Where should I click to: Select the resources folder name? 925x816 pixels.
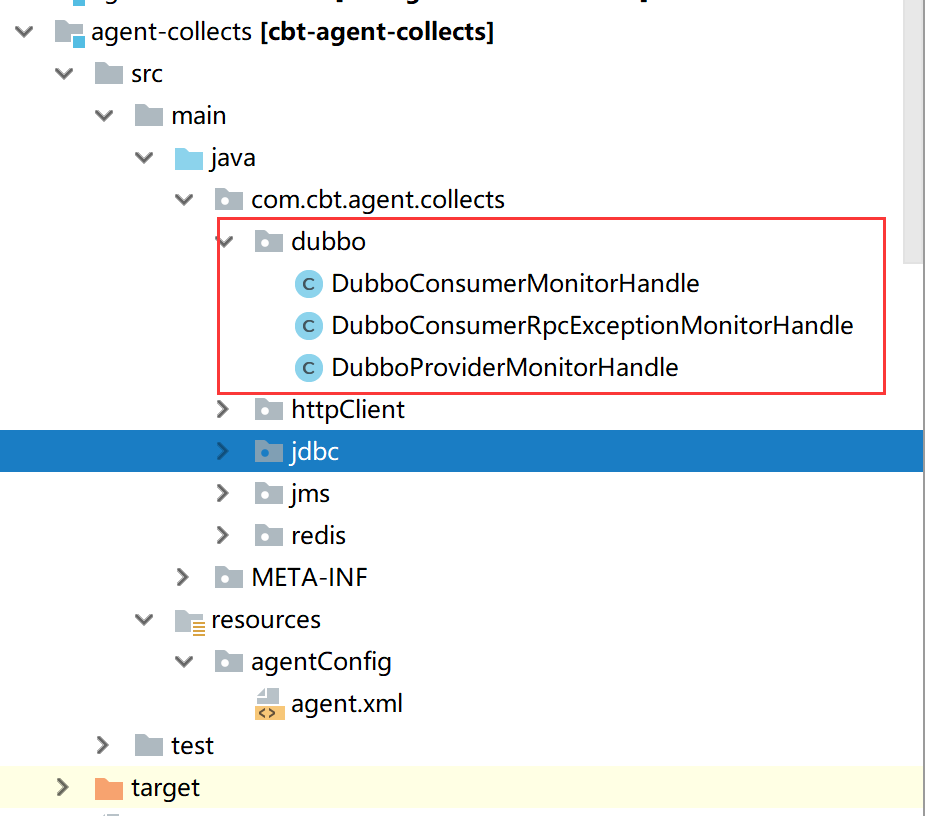click(266, 620)
